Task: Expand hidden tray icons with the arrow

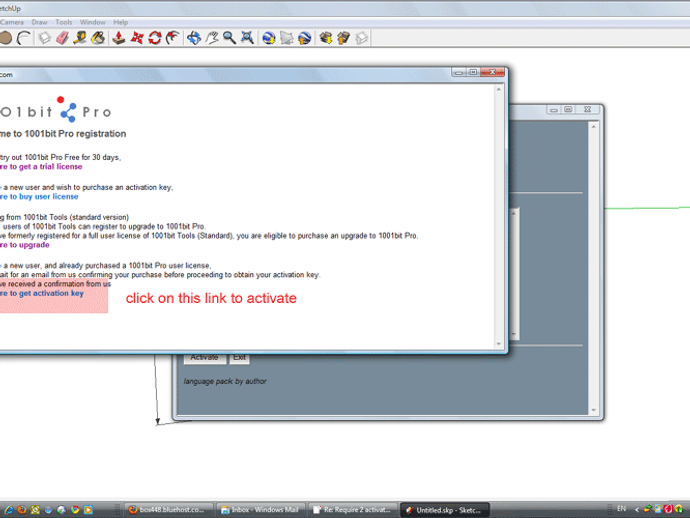Action: (636, 510)
